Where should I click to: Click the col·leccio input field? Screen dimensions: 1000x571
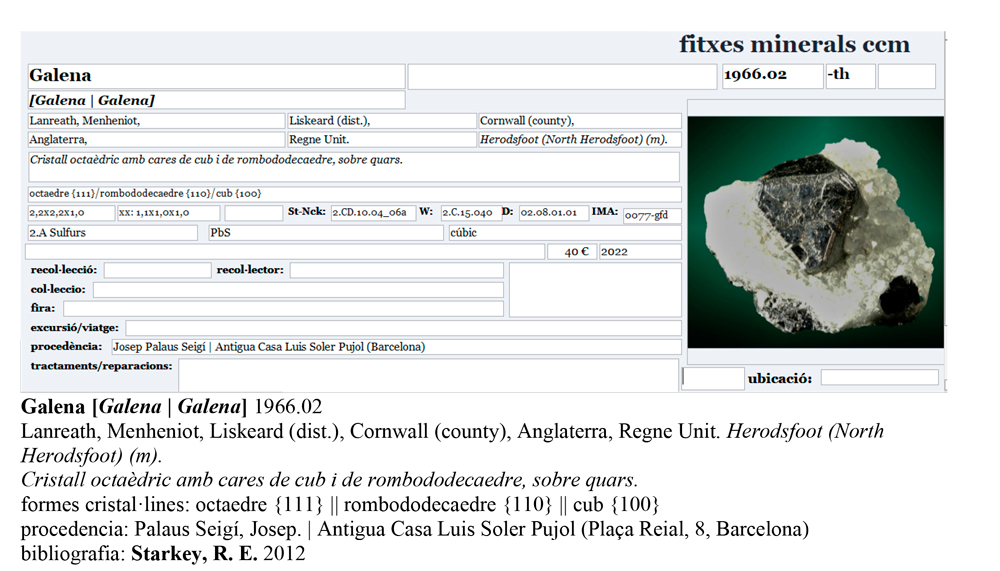pyautogui.click(x=298, y=290)
